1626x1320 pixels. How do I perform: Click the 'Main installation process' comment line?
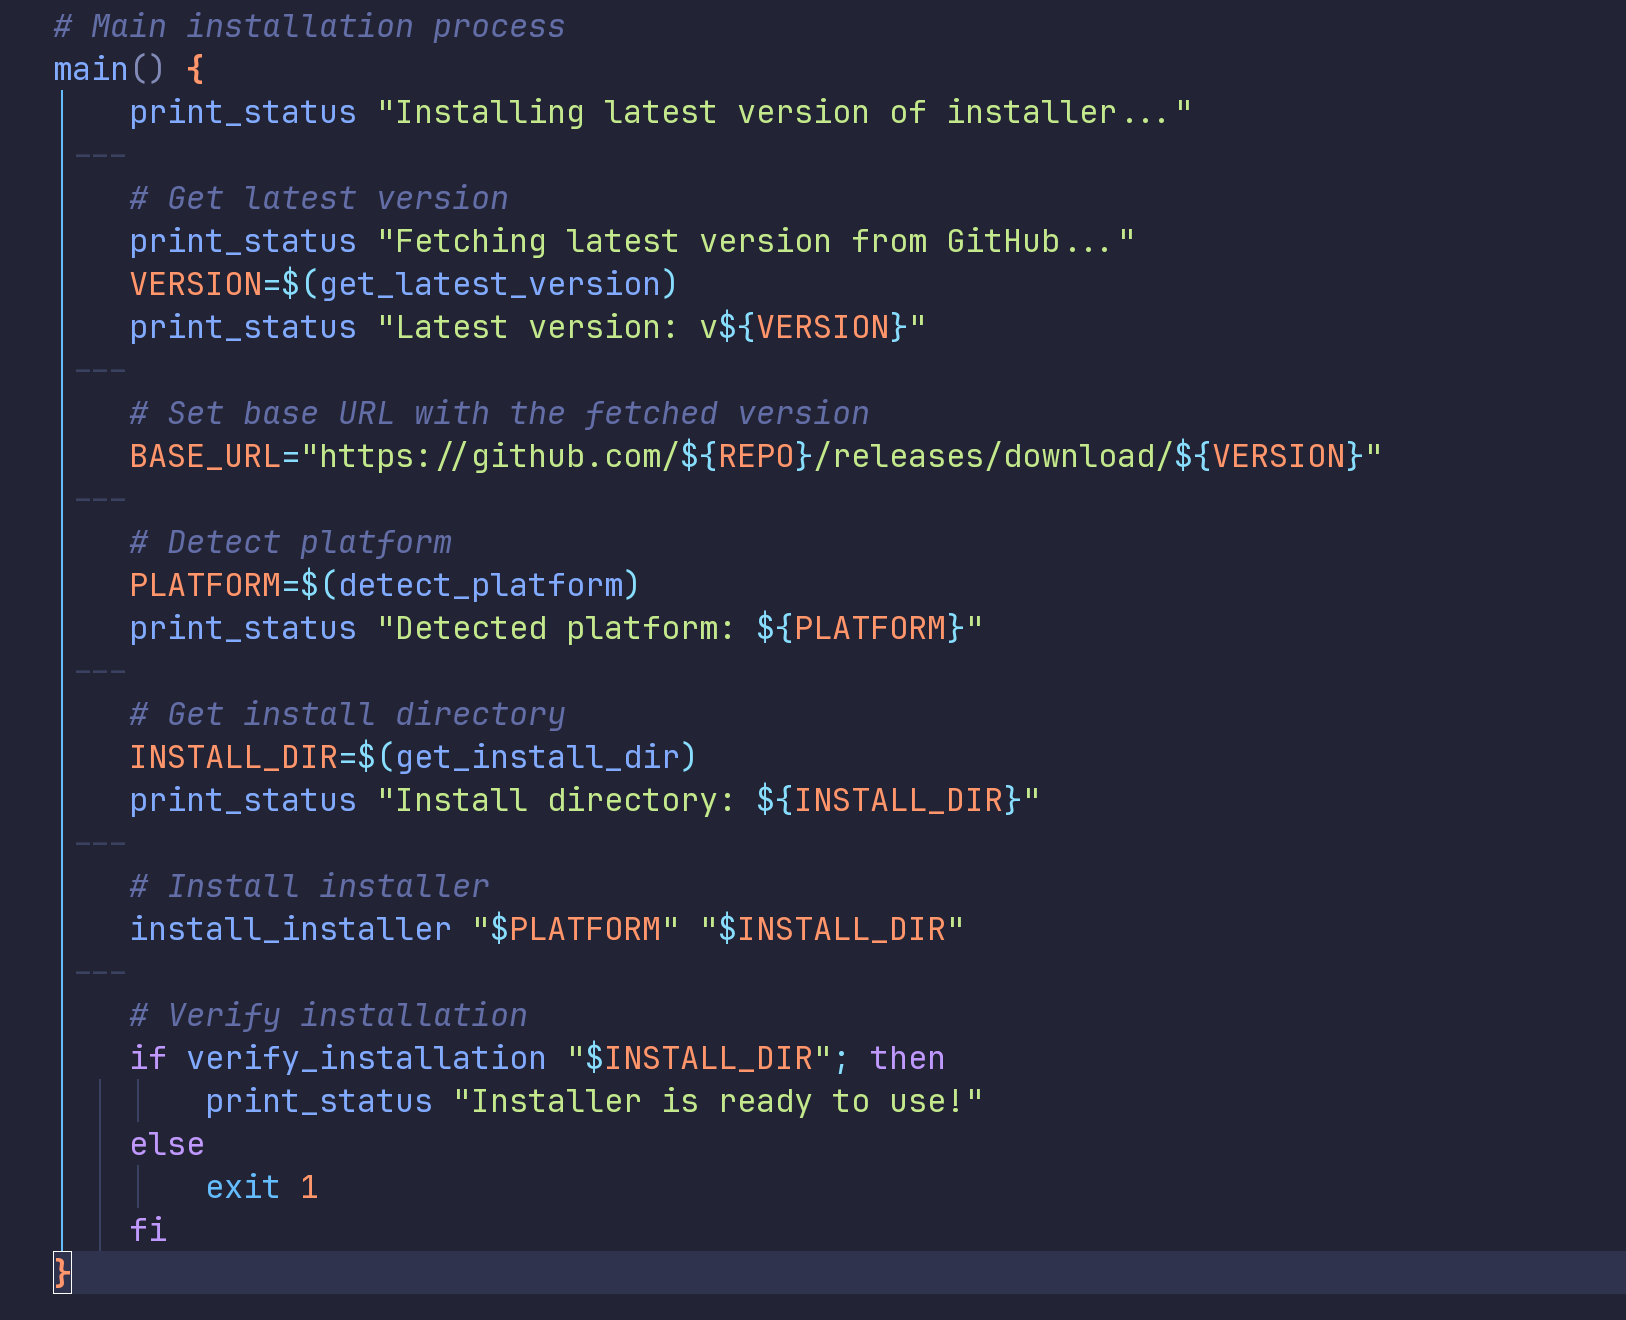309,26
